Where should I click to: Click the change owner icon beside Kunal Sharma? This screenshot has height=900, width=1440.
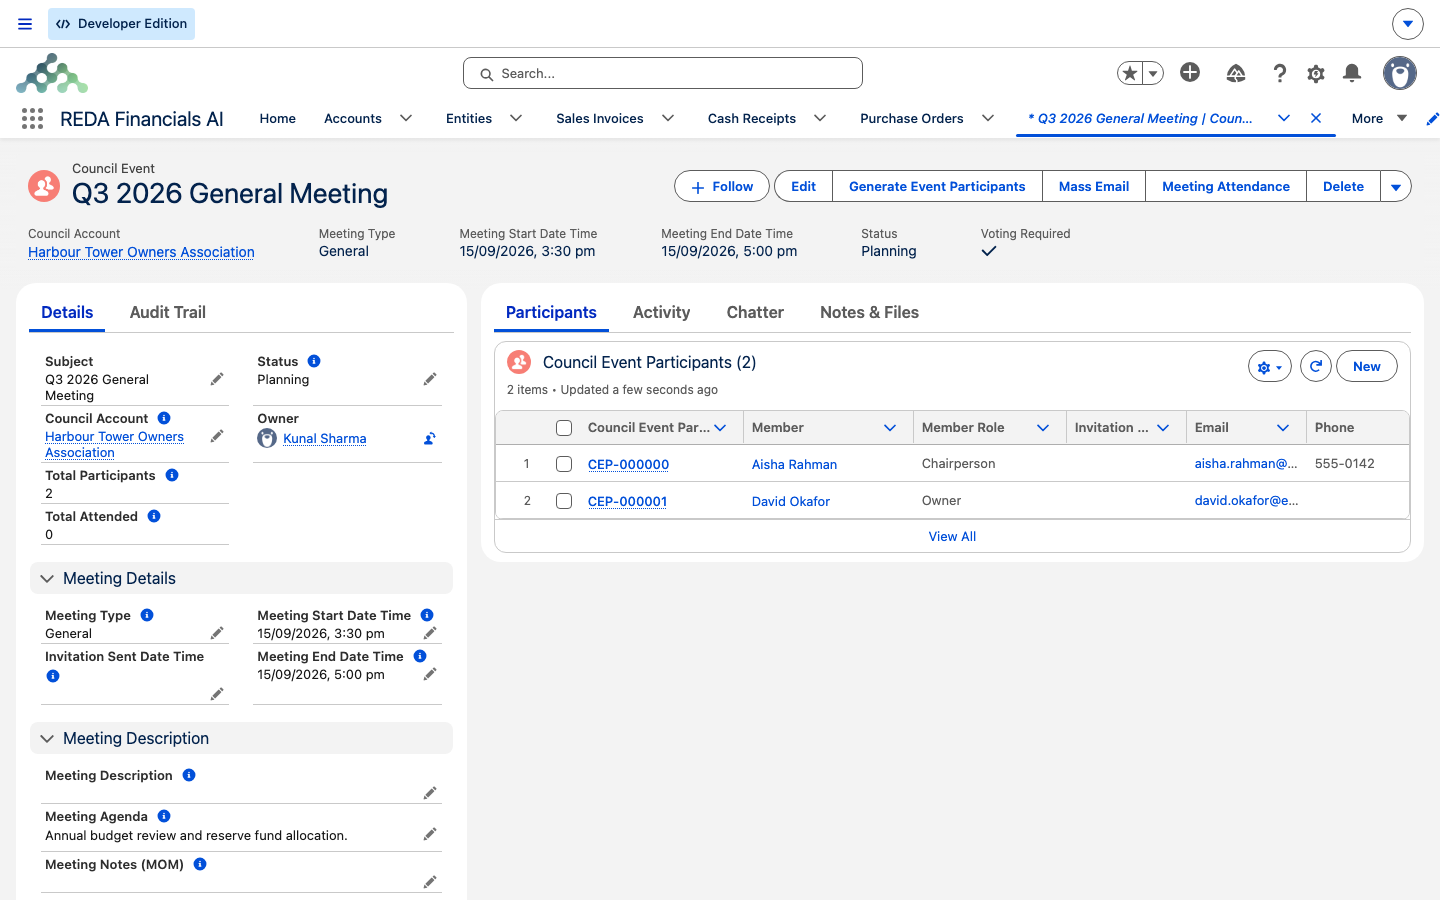pyautogui.click(x=430, y=438)
